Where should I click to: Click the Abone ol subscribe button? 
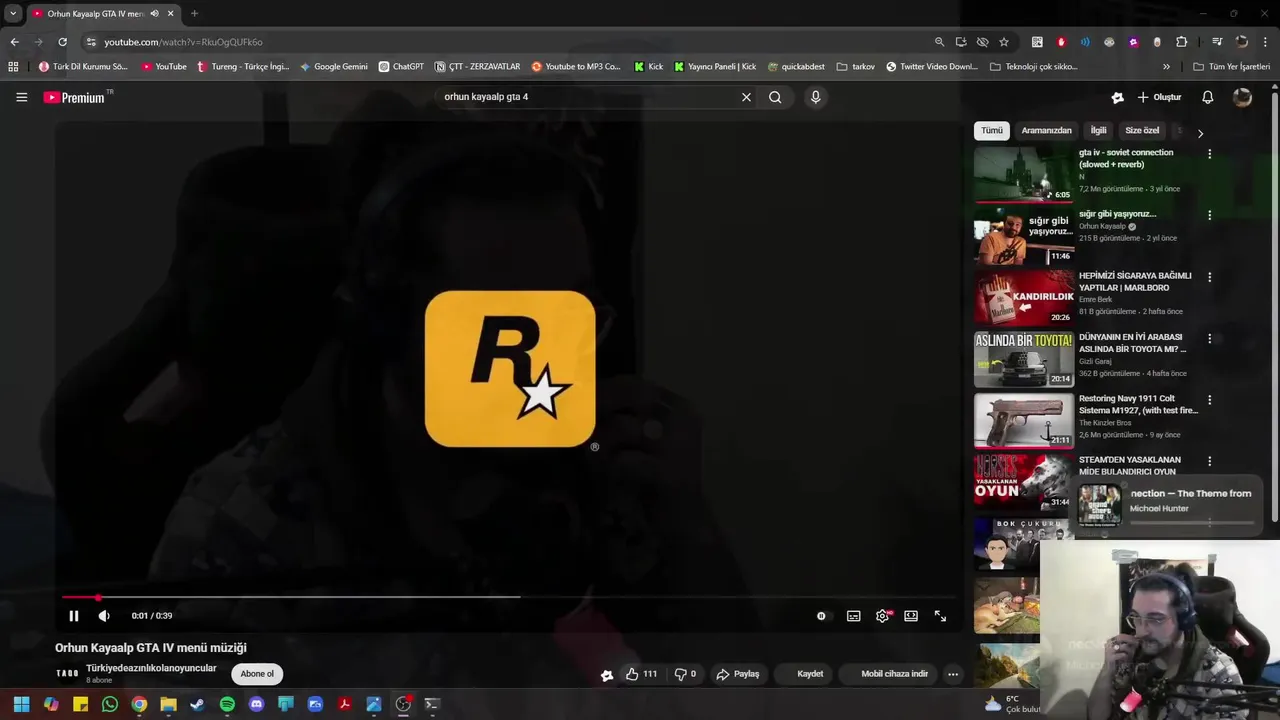[257, 674]
